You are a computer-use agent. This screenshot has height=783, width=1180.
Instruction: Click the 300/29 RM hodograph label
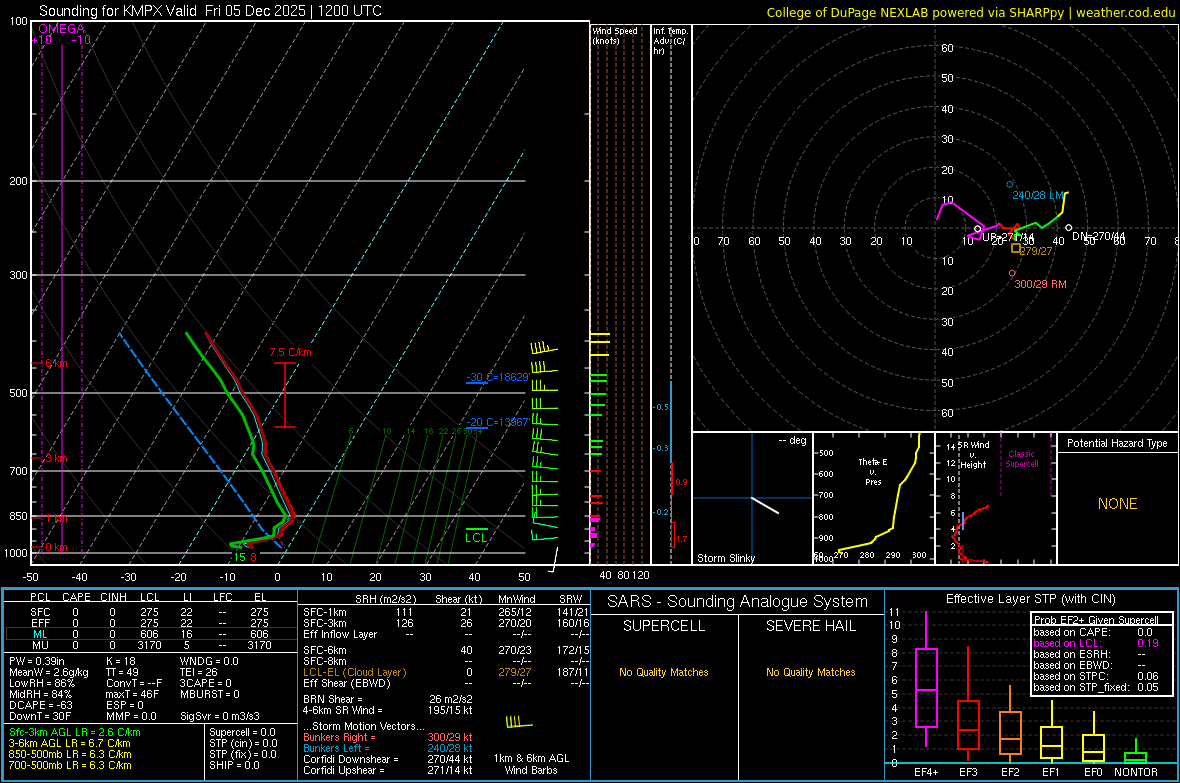tap(1040, 284)
